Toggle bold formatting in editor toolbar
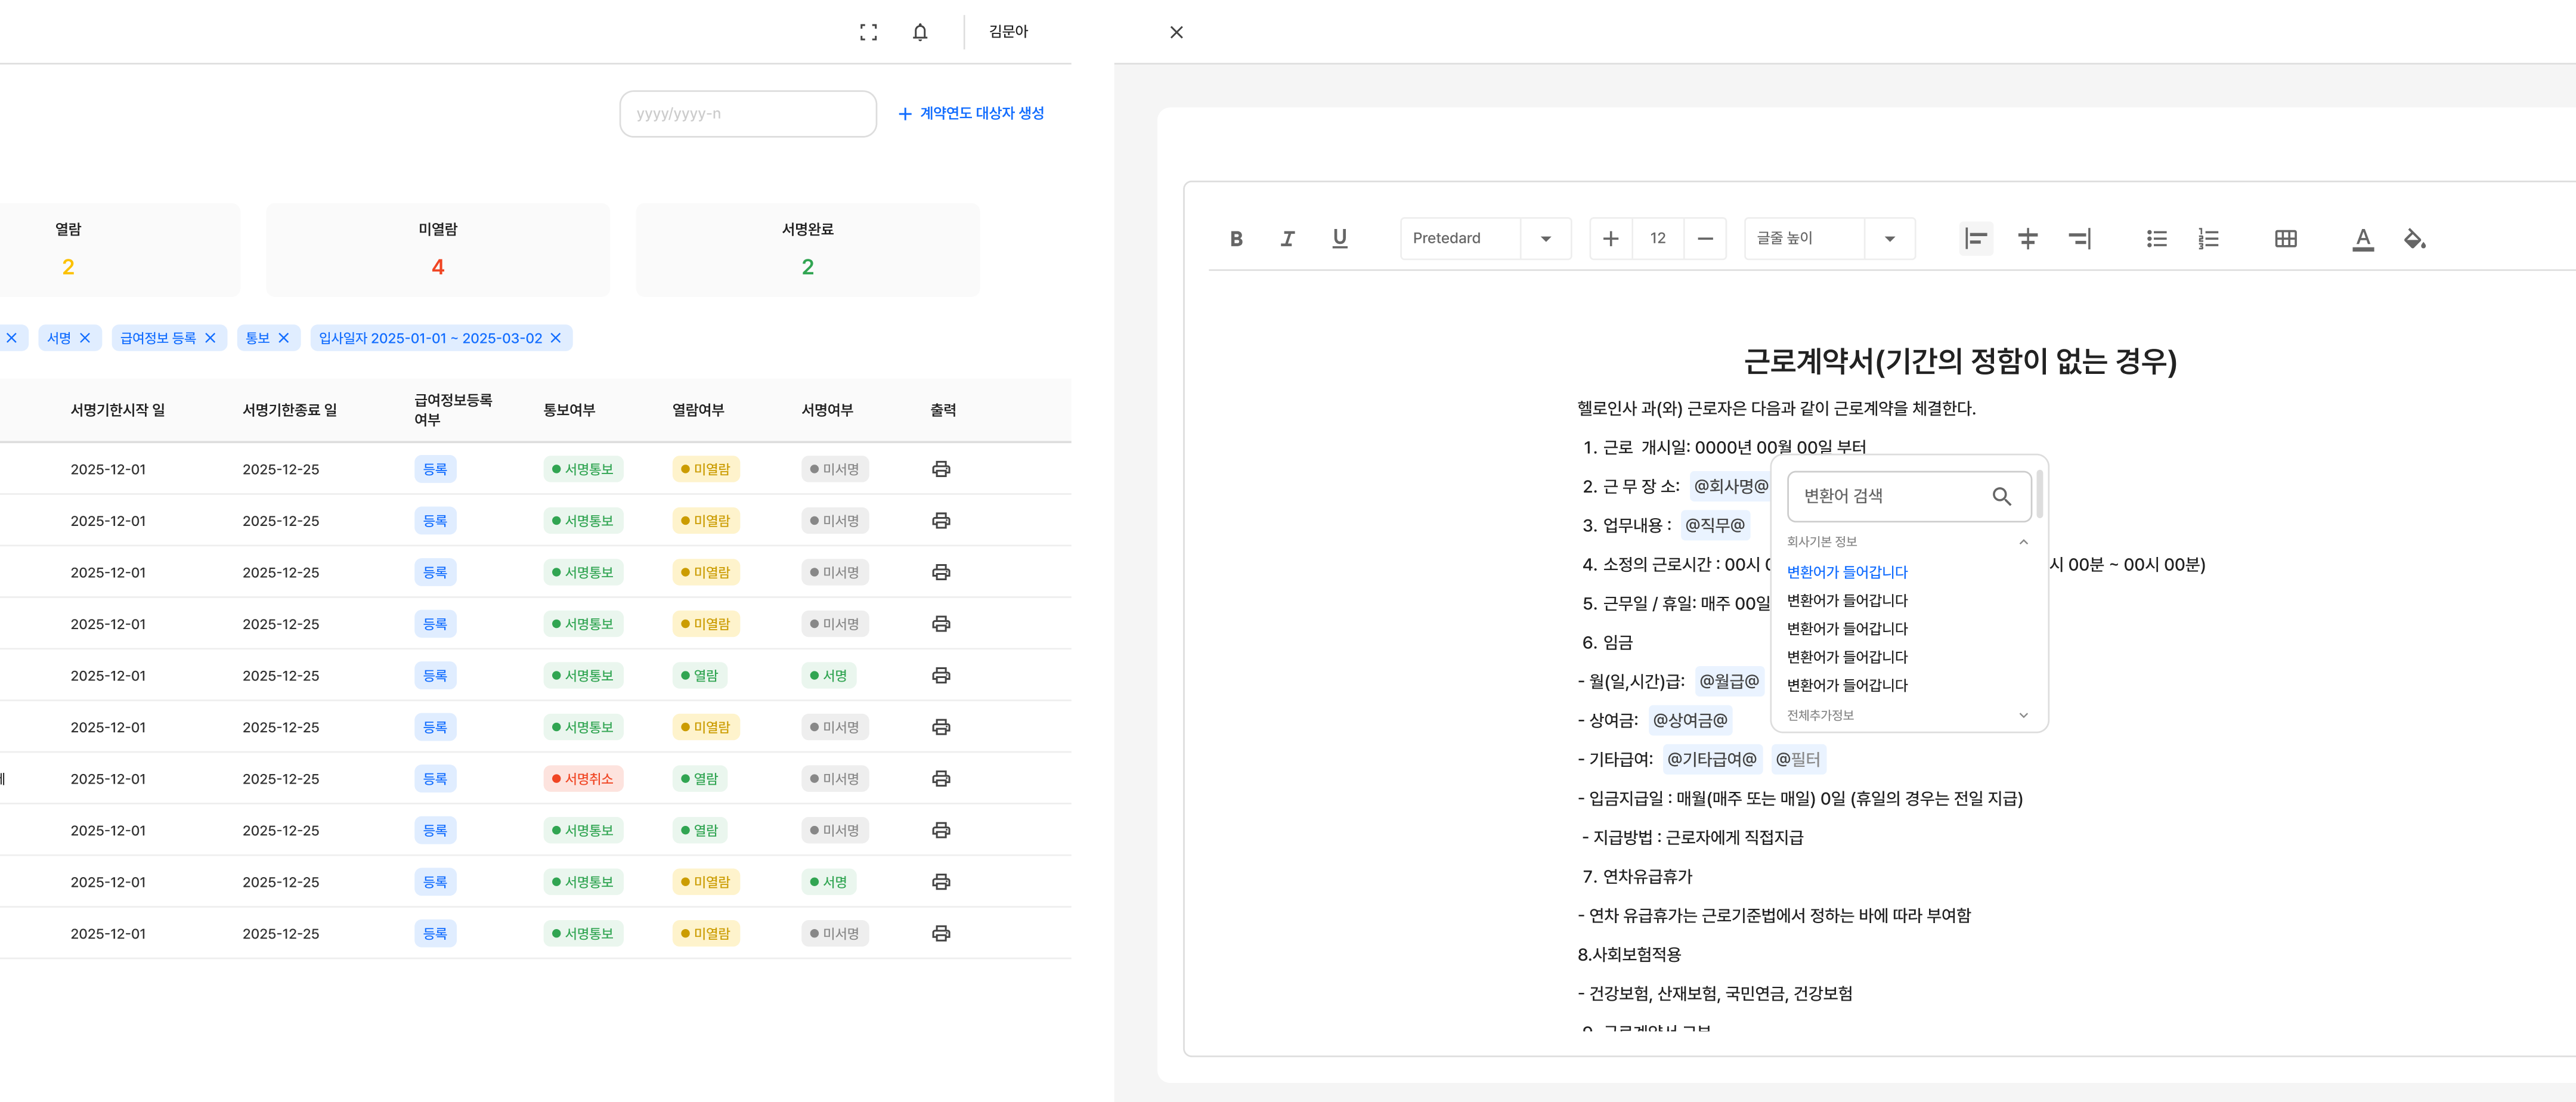2576x1102 pixels. click(1236, 238)
